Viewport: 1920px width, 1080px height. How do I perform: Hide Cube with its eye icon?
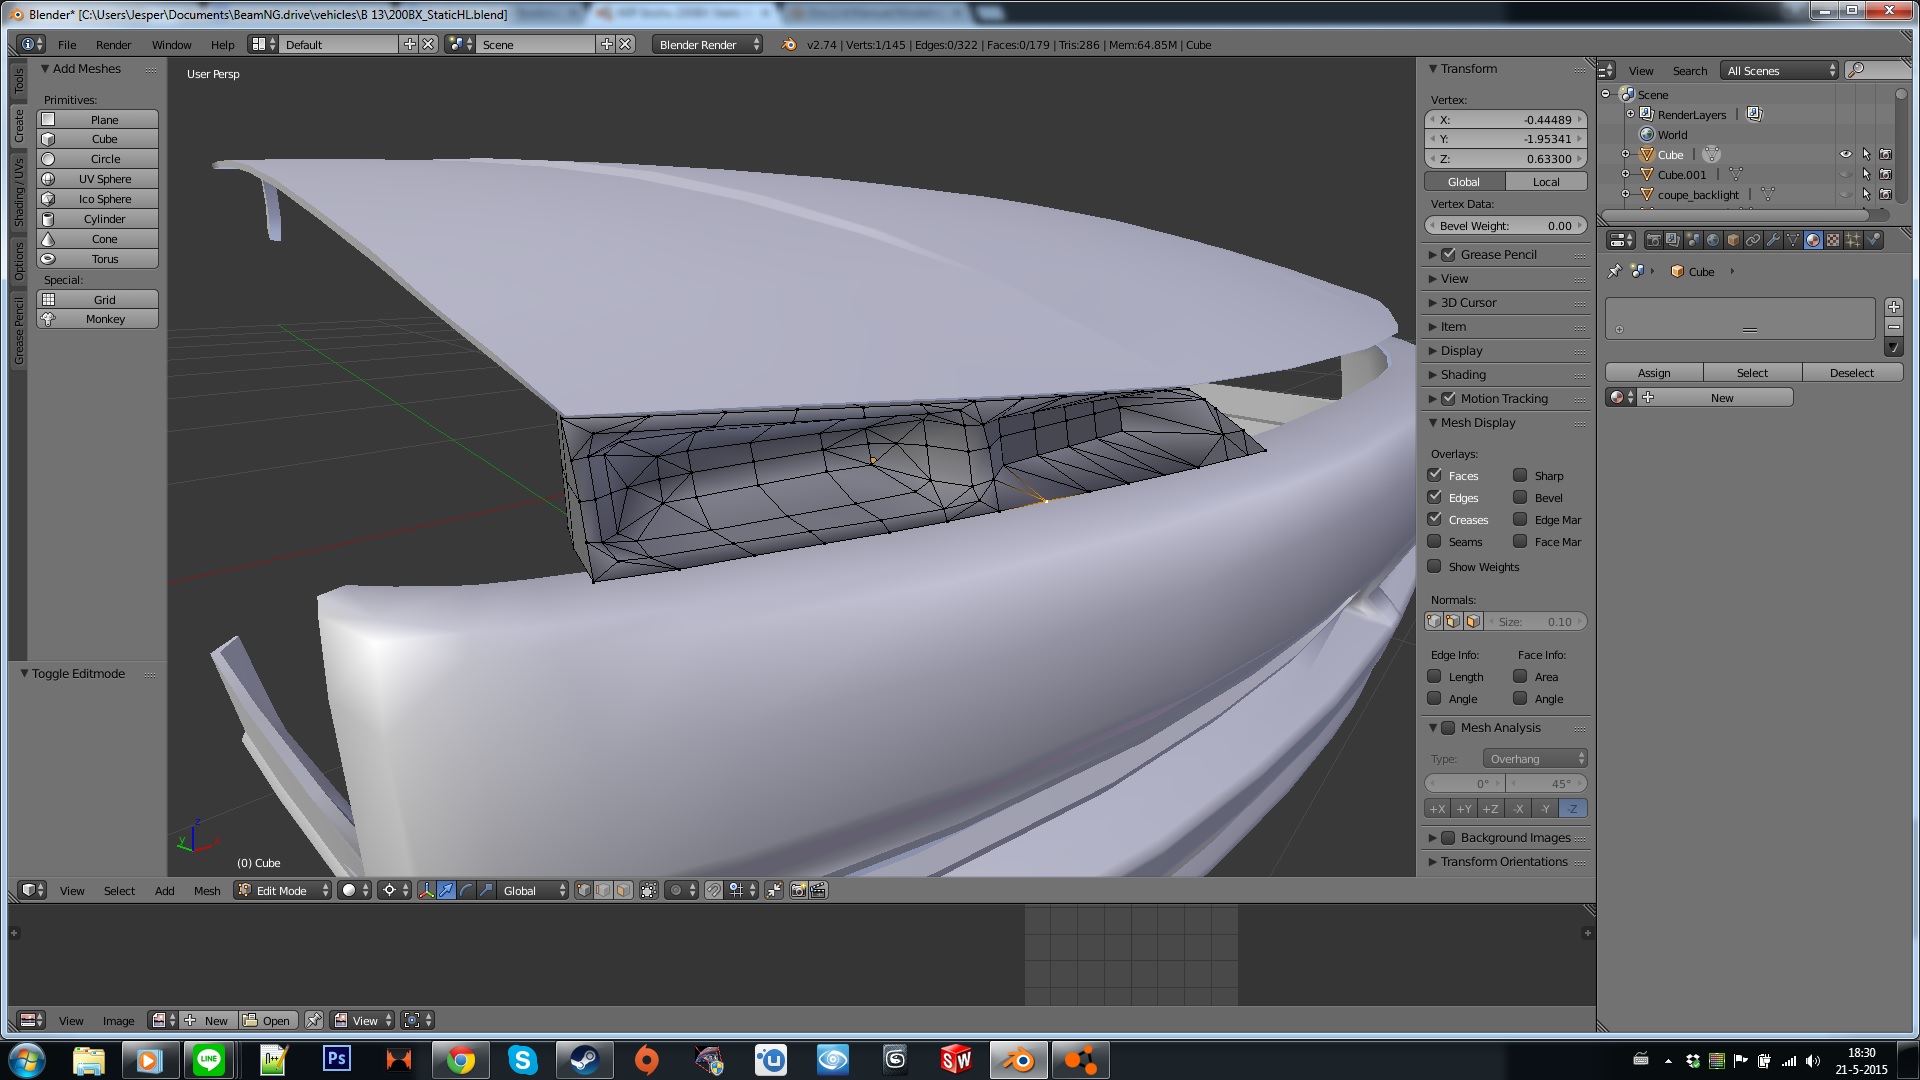pyautogui.click(x=1845, y=155)
